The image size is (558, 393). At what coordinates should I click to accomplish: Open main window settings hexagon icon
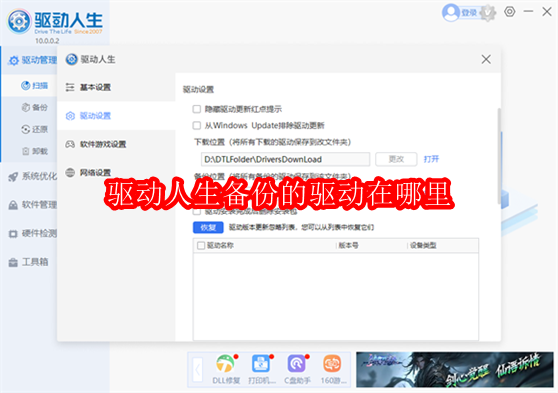[510, 12]
